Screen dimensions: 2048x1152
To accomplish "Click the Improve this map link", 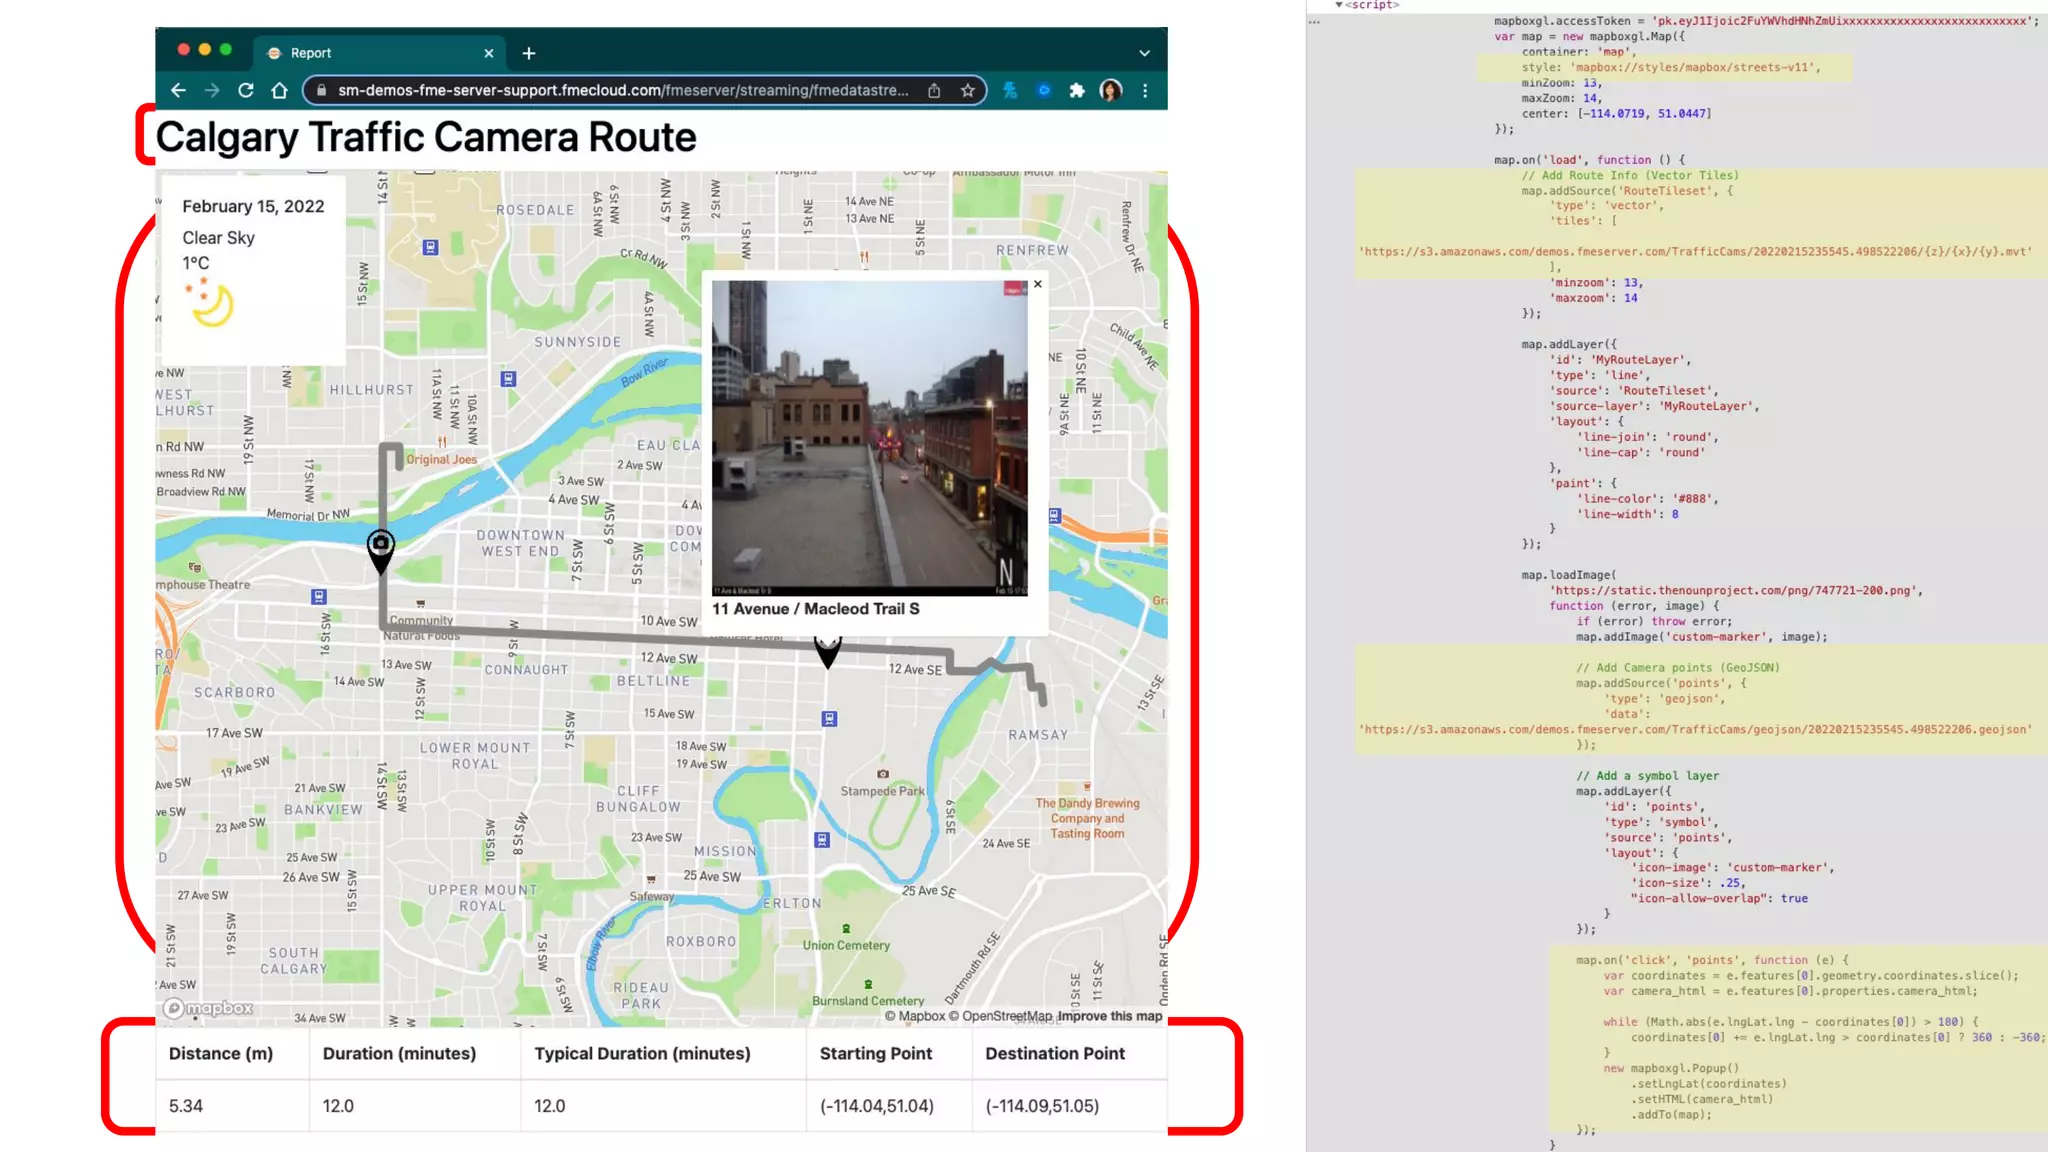I will pyautogui.click(x=1109, y=1016).
